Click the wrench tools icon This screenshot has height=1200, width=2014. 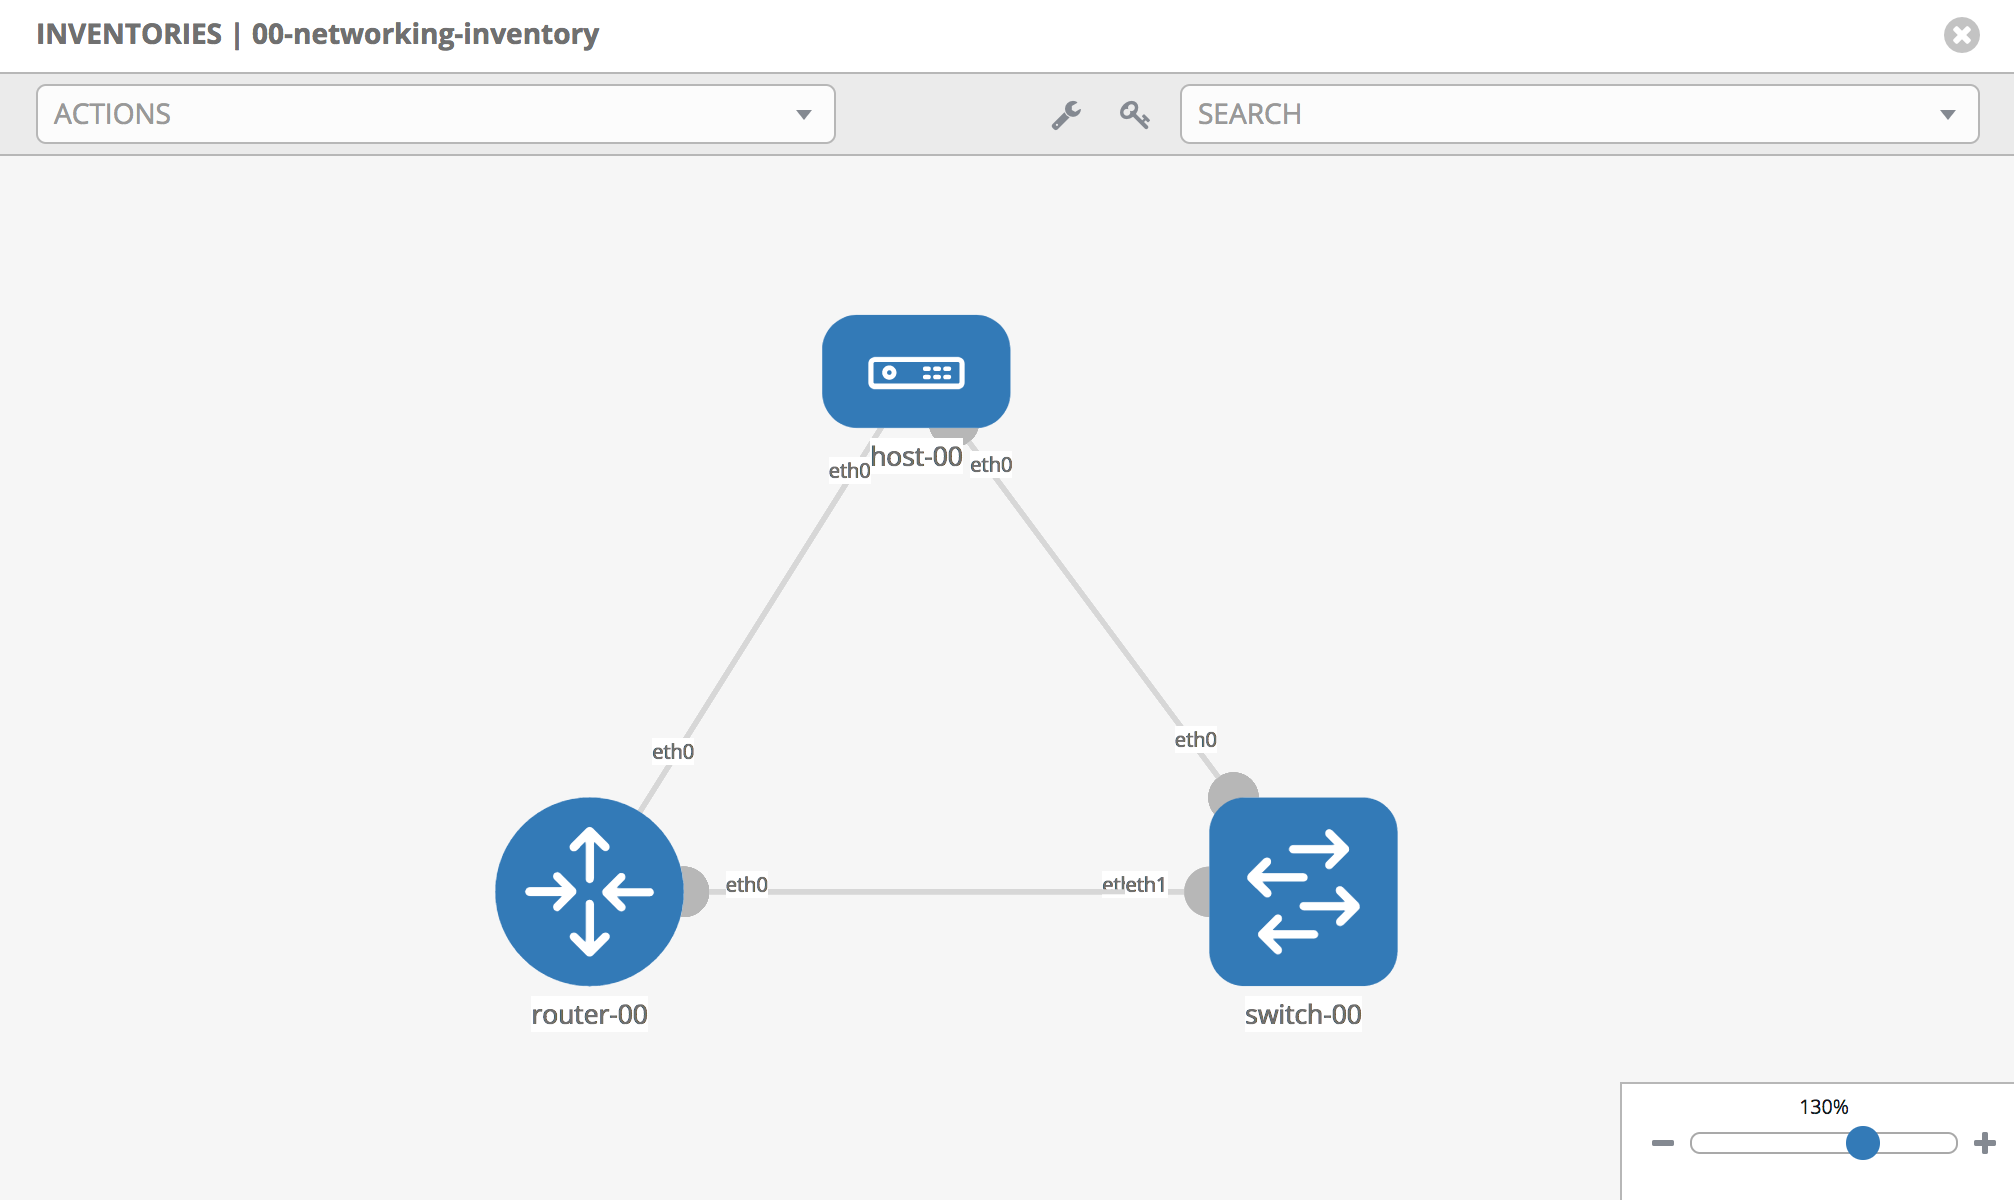point(1066,115)
